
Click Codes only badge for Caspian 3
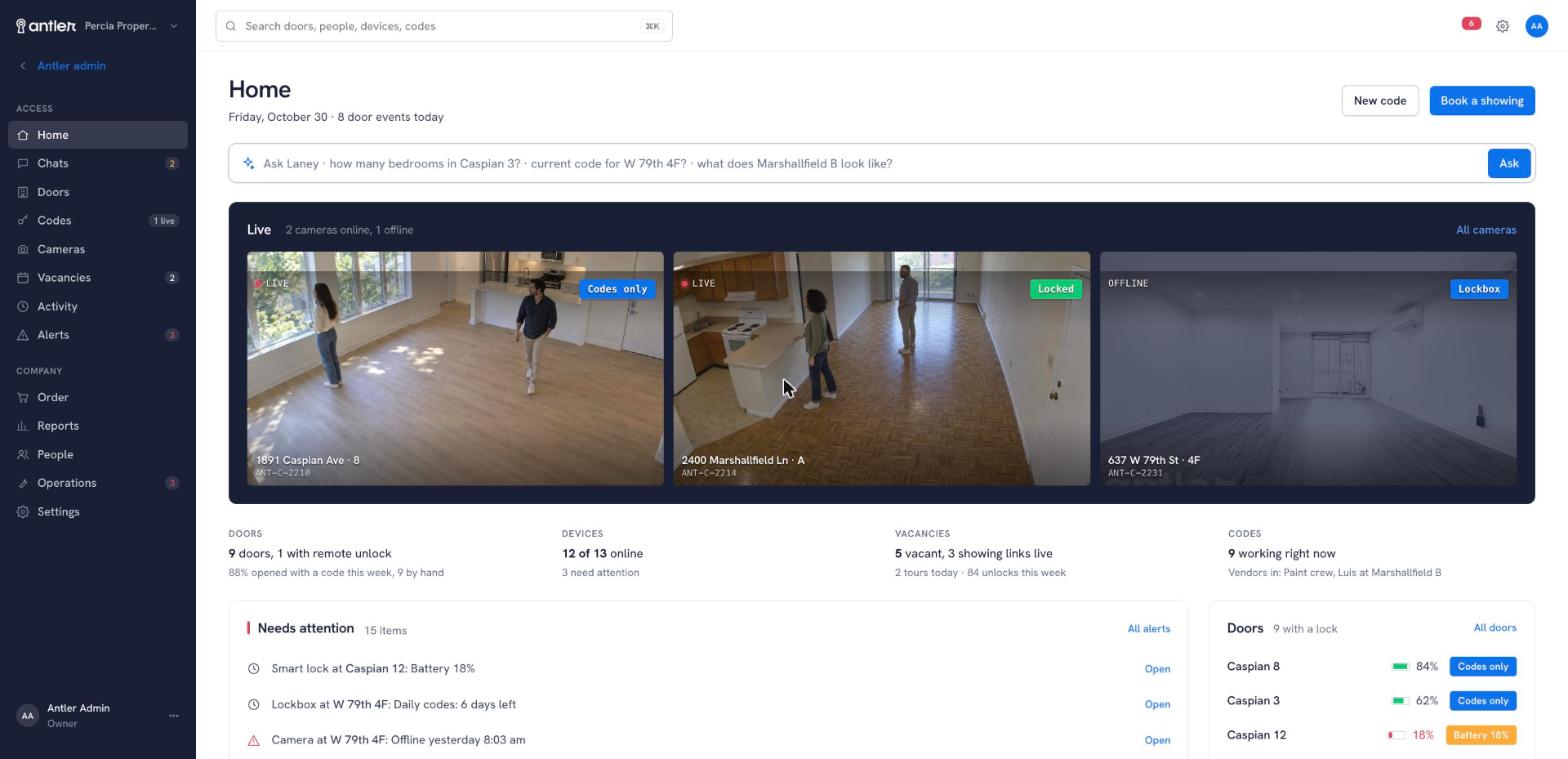pyautogui.click(x=1482, y=701)
